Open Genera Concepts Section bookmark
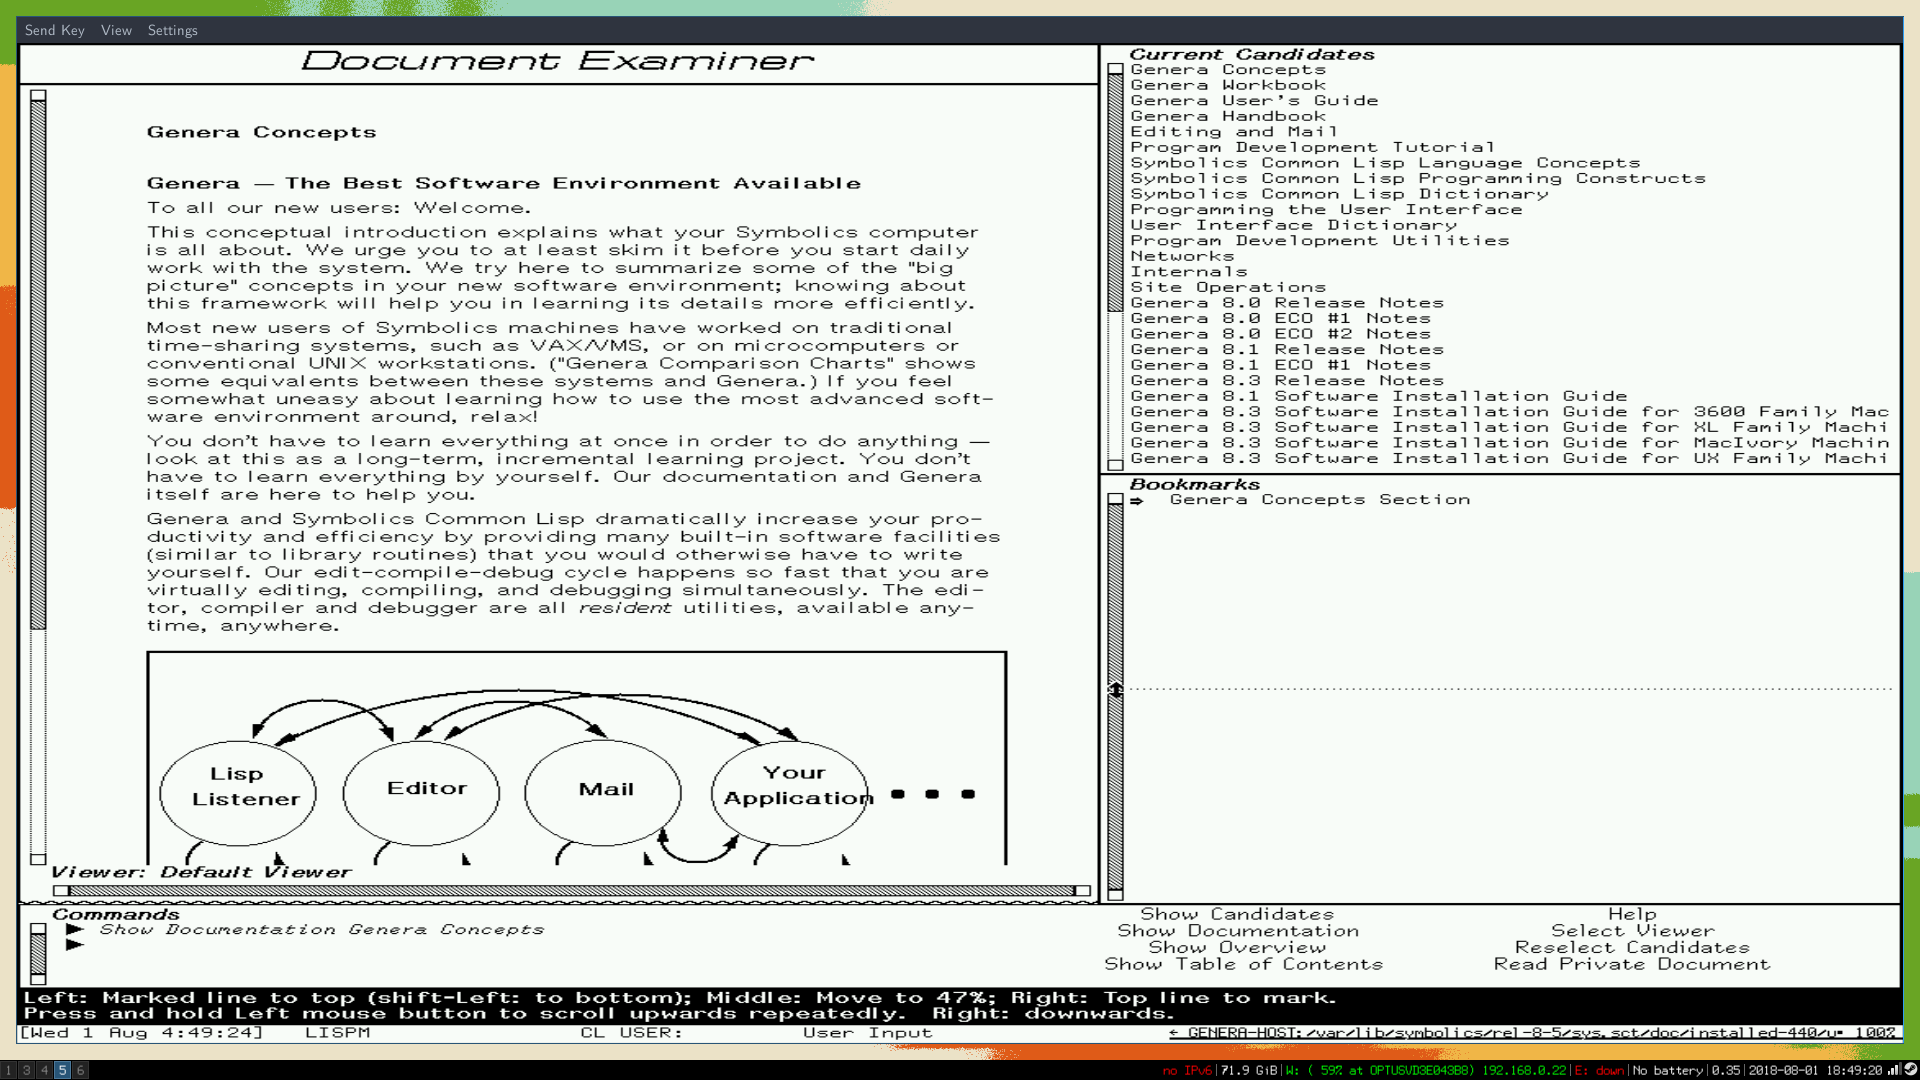 coord(1320,500)
